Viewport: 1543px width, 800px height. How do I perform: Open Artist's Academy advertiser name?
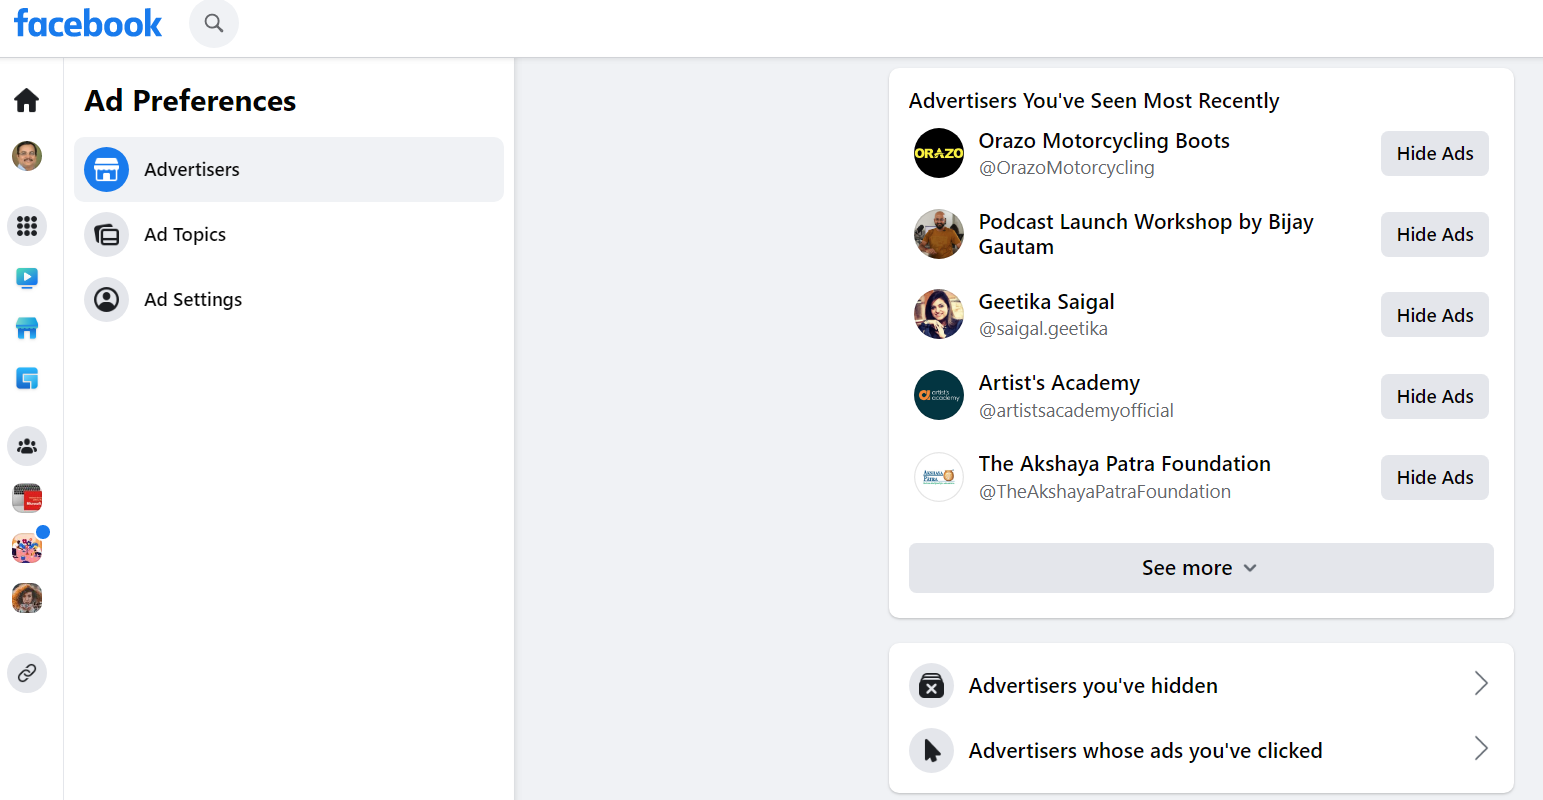point(1059,383)
